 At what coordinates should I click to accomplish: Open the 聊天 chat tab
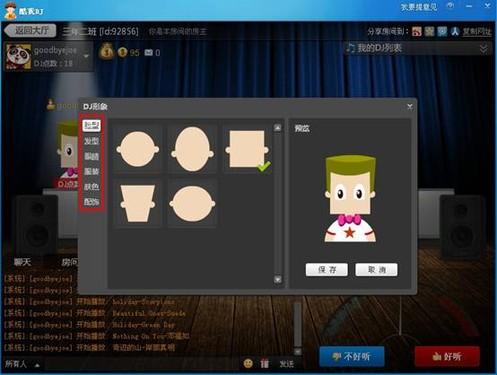(22, 262)
